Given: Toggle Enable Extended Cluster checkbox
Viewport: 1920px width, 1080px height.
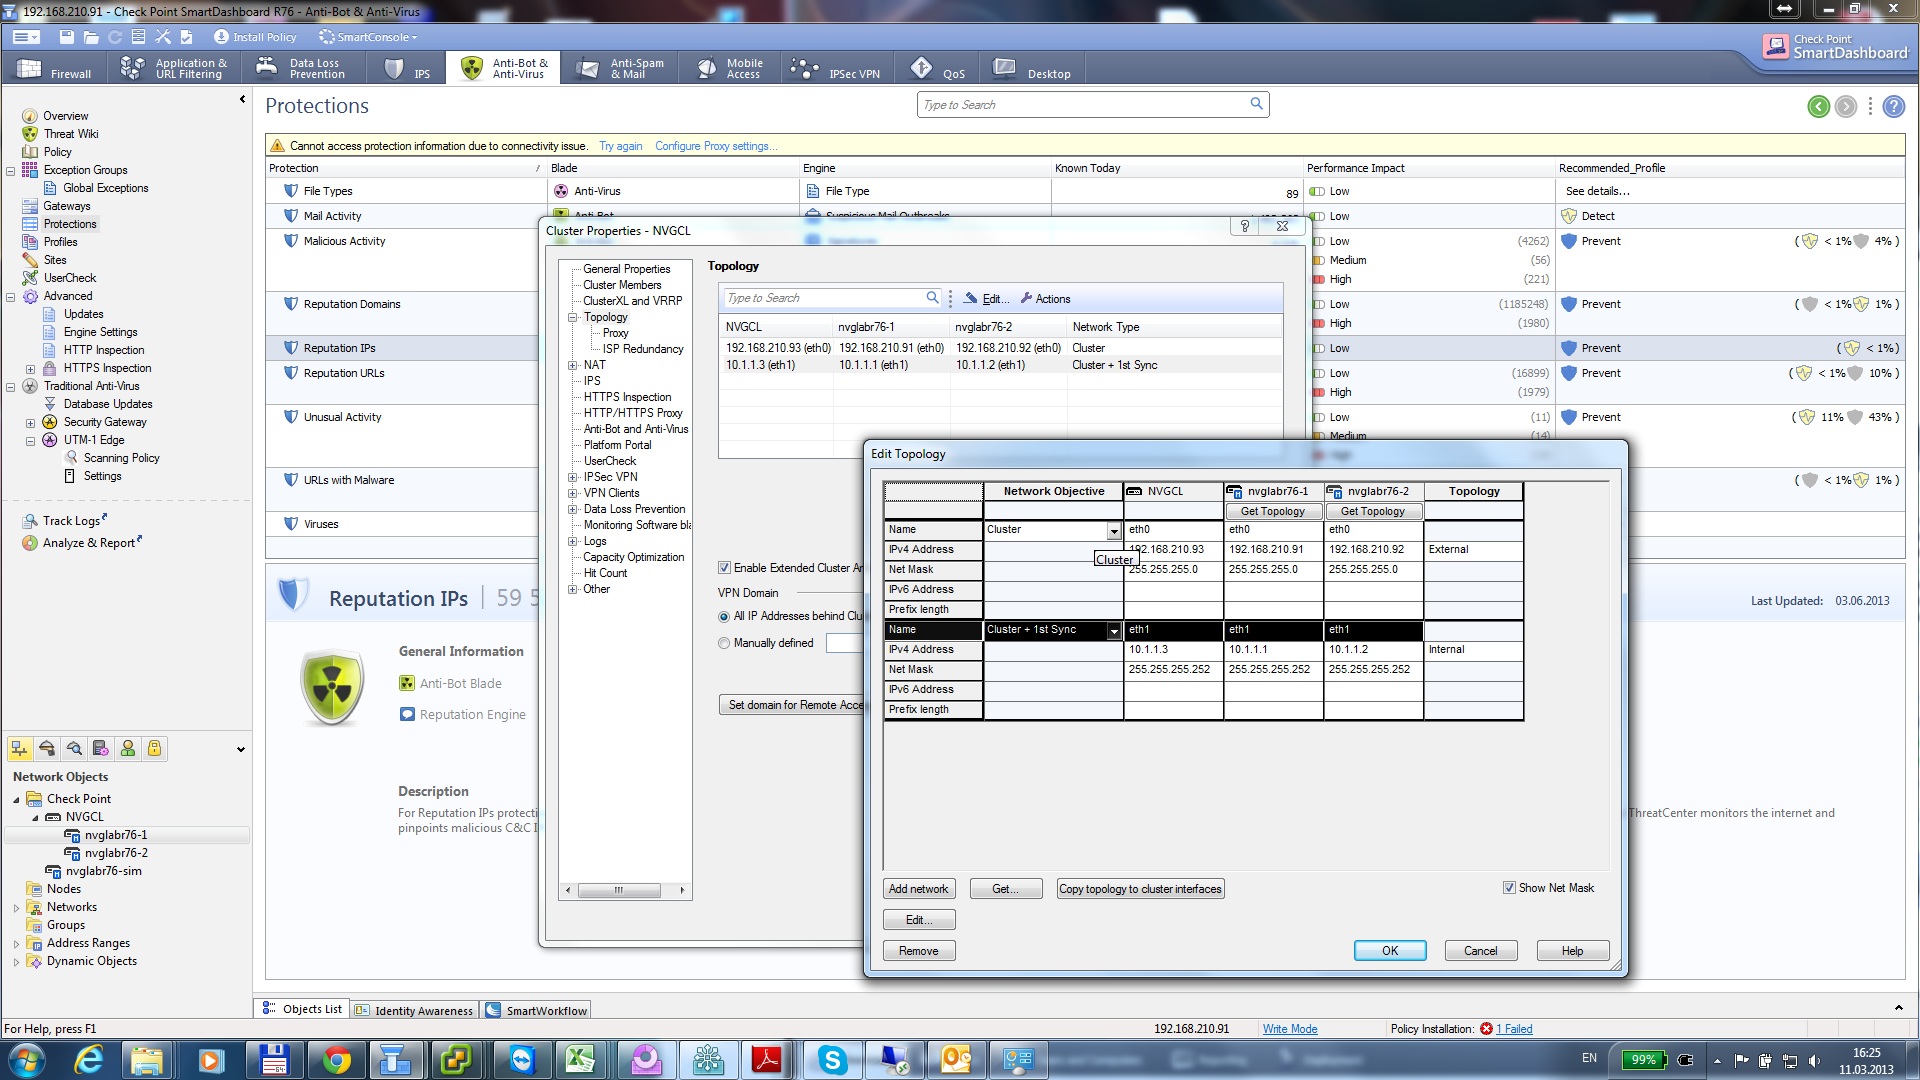Looking at the screenshot, I should pos(724,568).
